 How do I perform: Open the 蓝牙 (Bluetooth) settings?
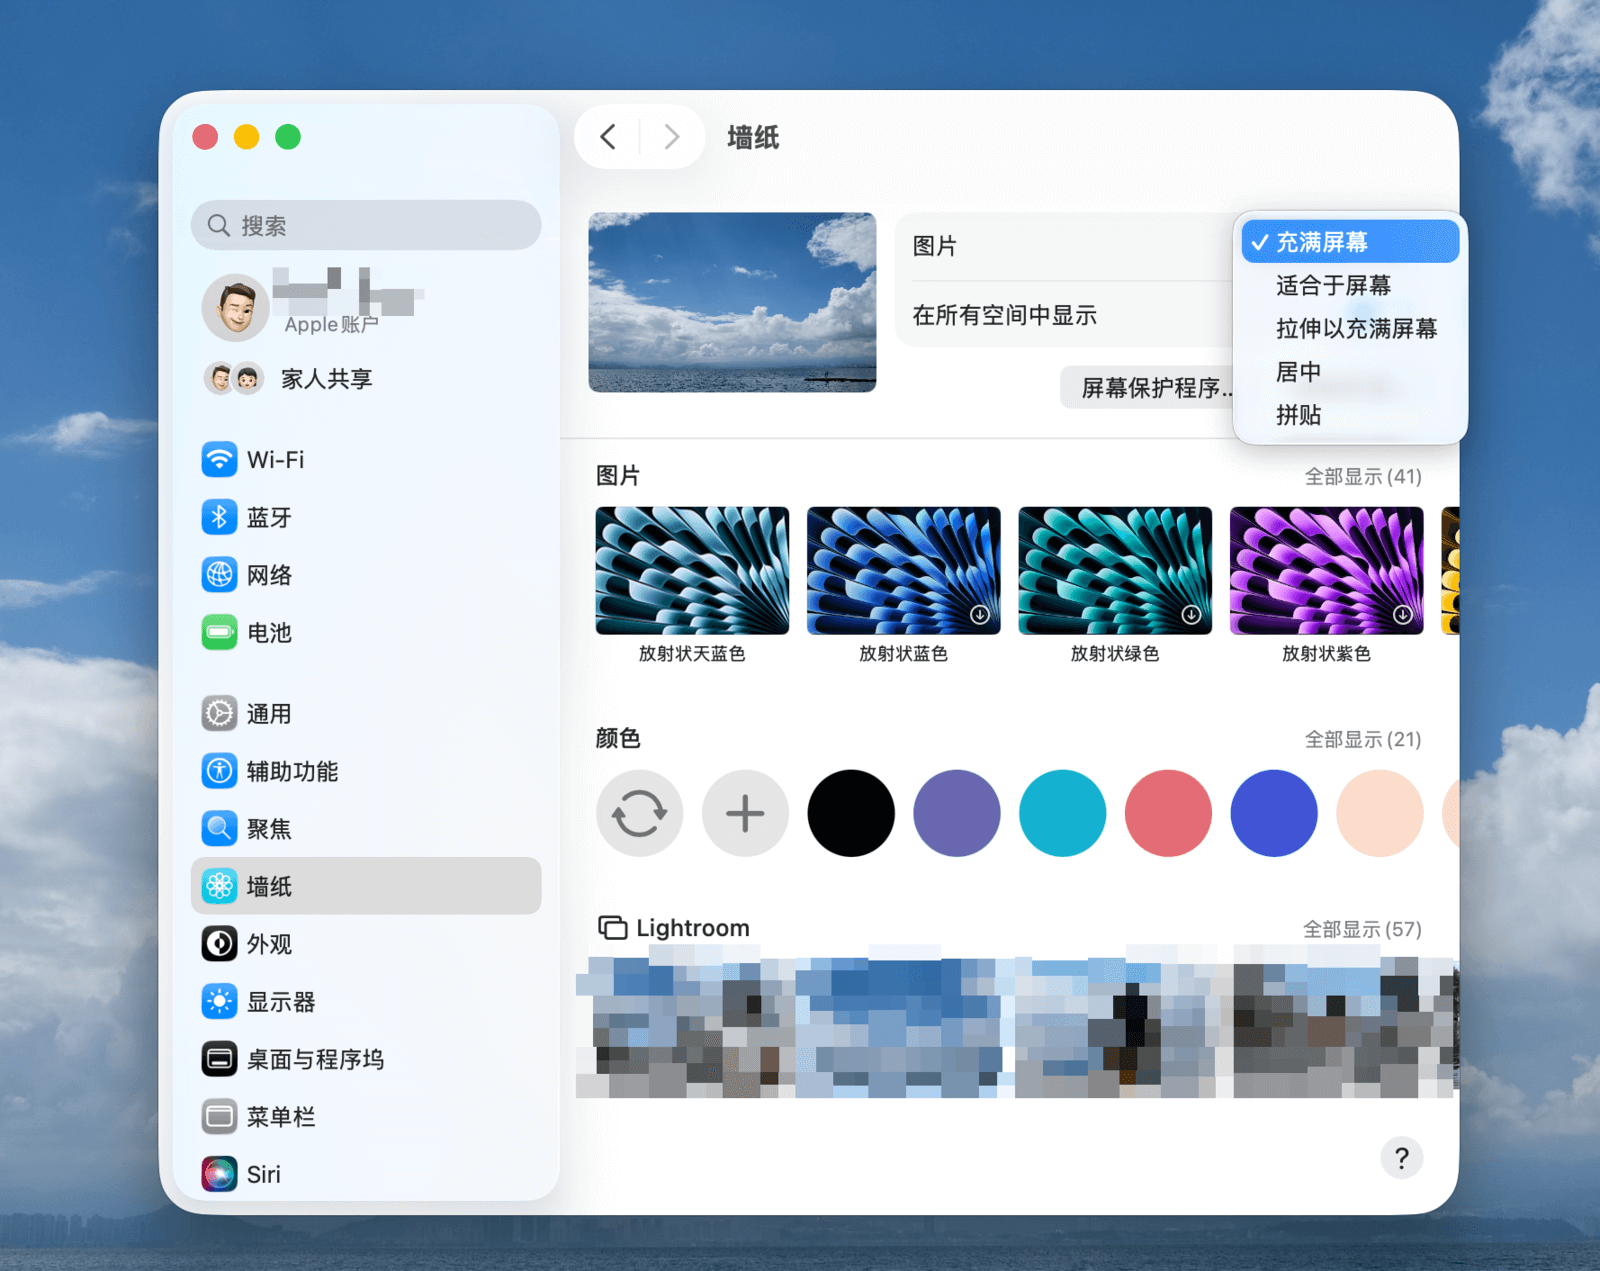tap(268, 517)
